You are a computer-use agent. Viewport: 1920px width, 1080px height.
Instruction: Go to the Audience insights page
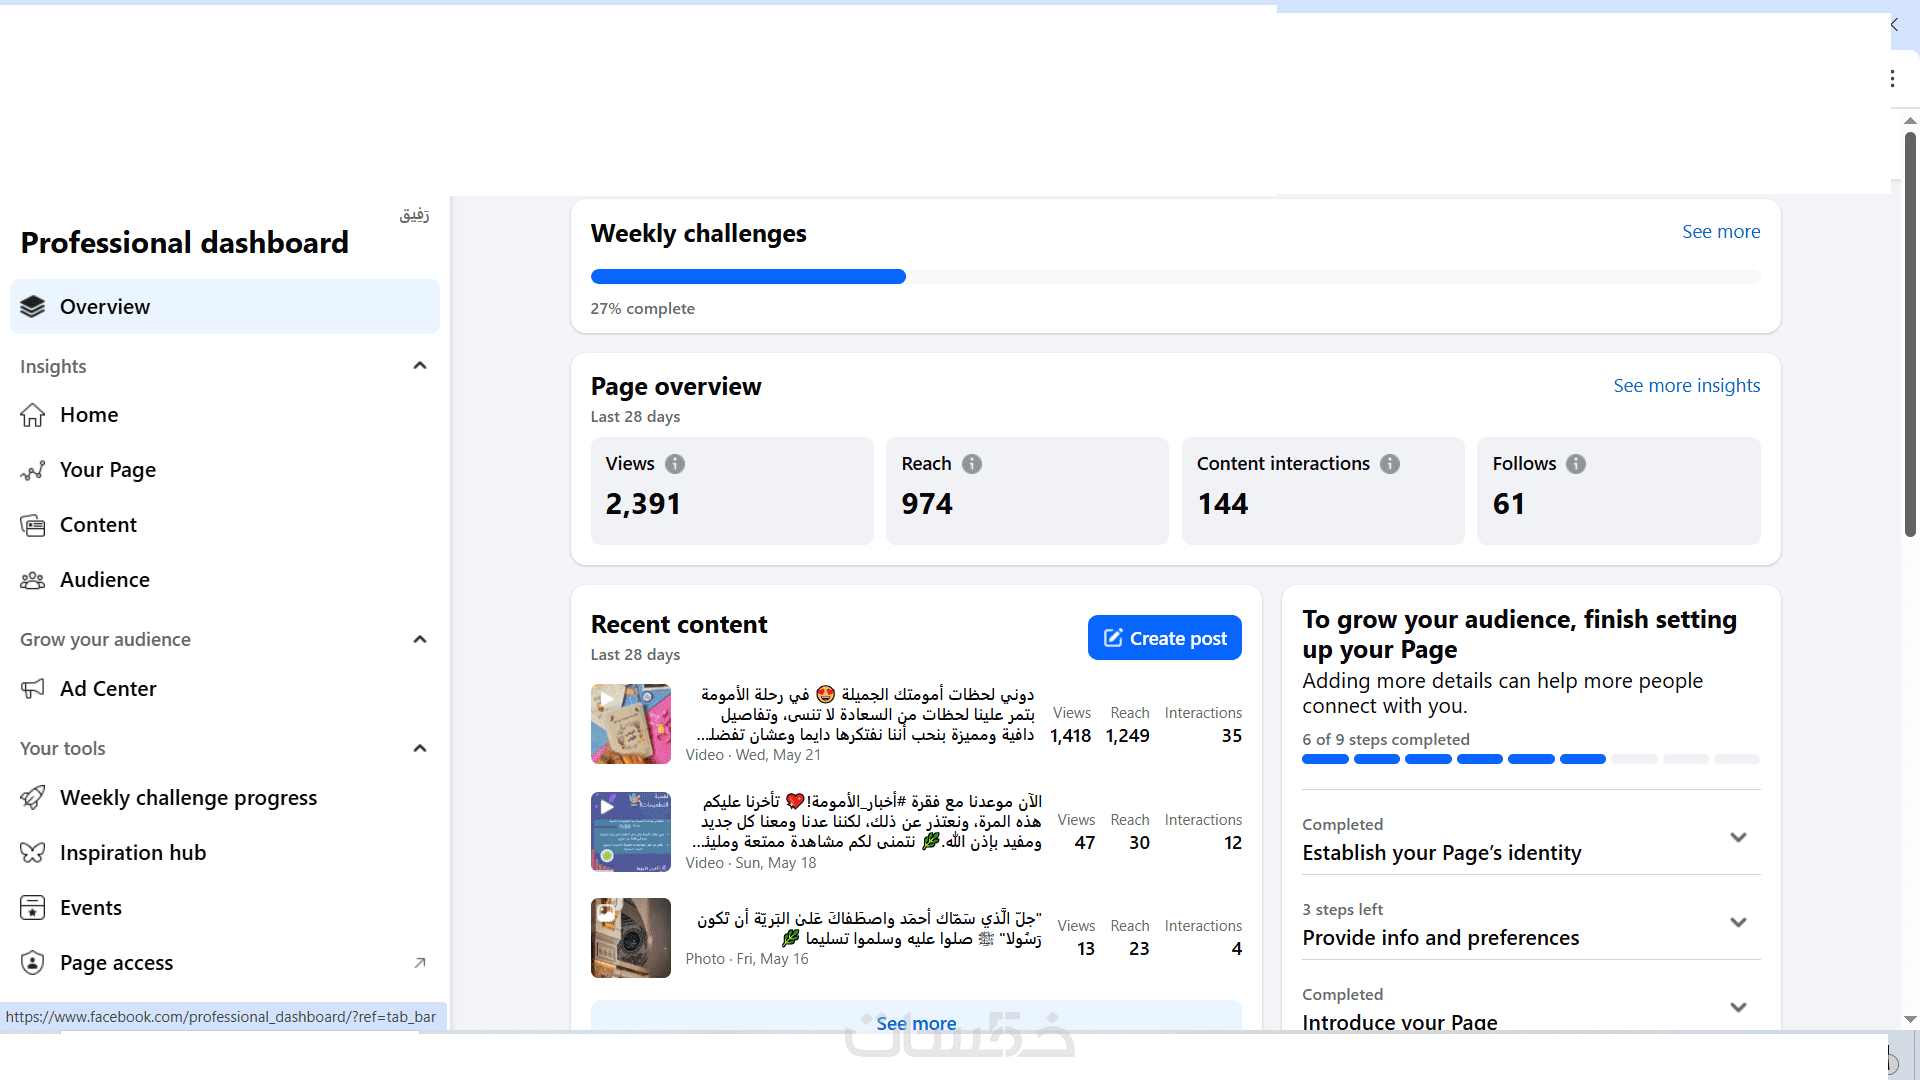point(104,580)
